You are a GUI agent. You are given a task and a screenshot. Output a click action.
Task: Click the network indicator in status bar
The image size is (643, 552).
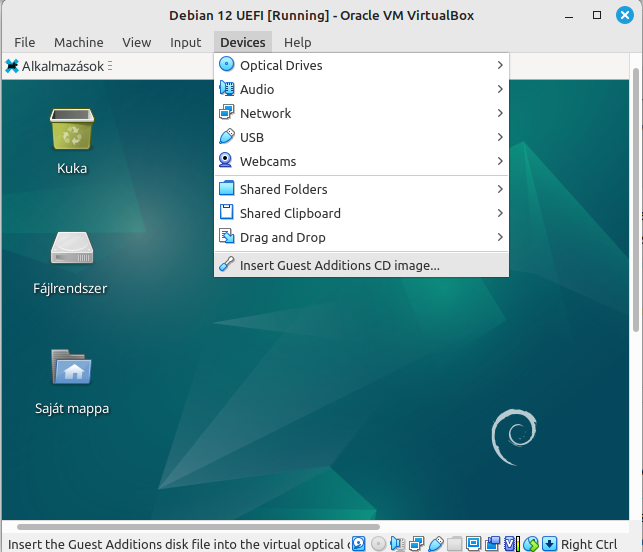(x=417, y=544)
